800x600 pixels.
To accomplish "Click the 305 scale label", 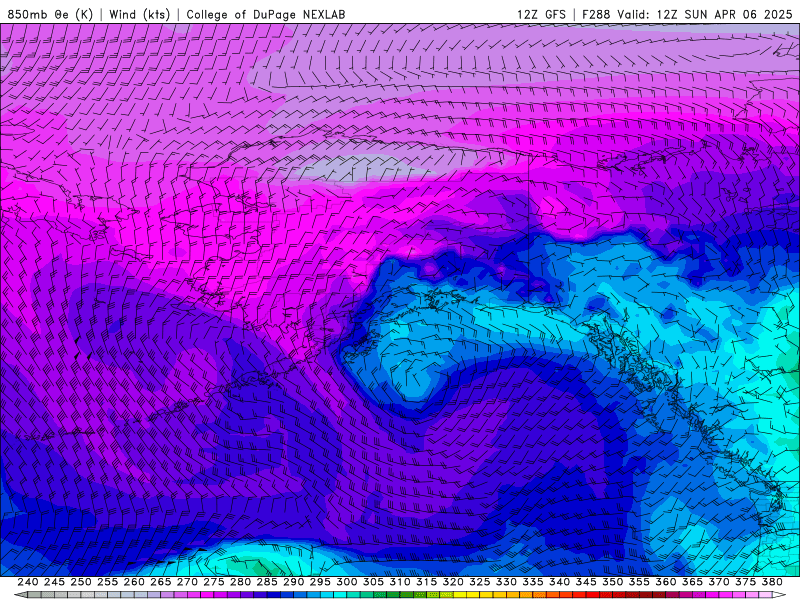I will [373, 582].
